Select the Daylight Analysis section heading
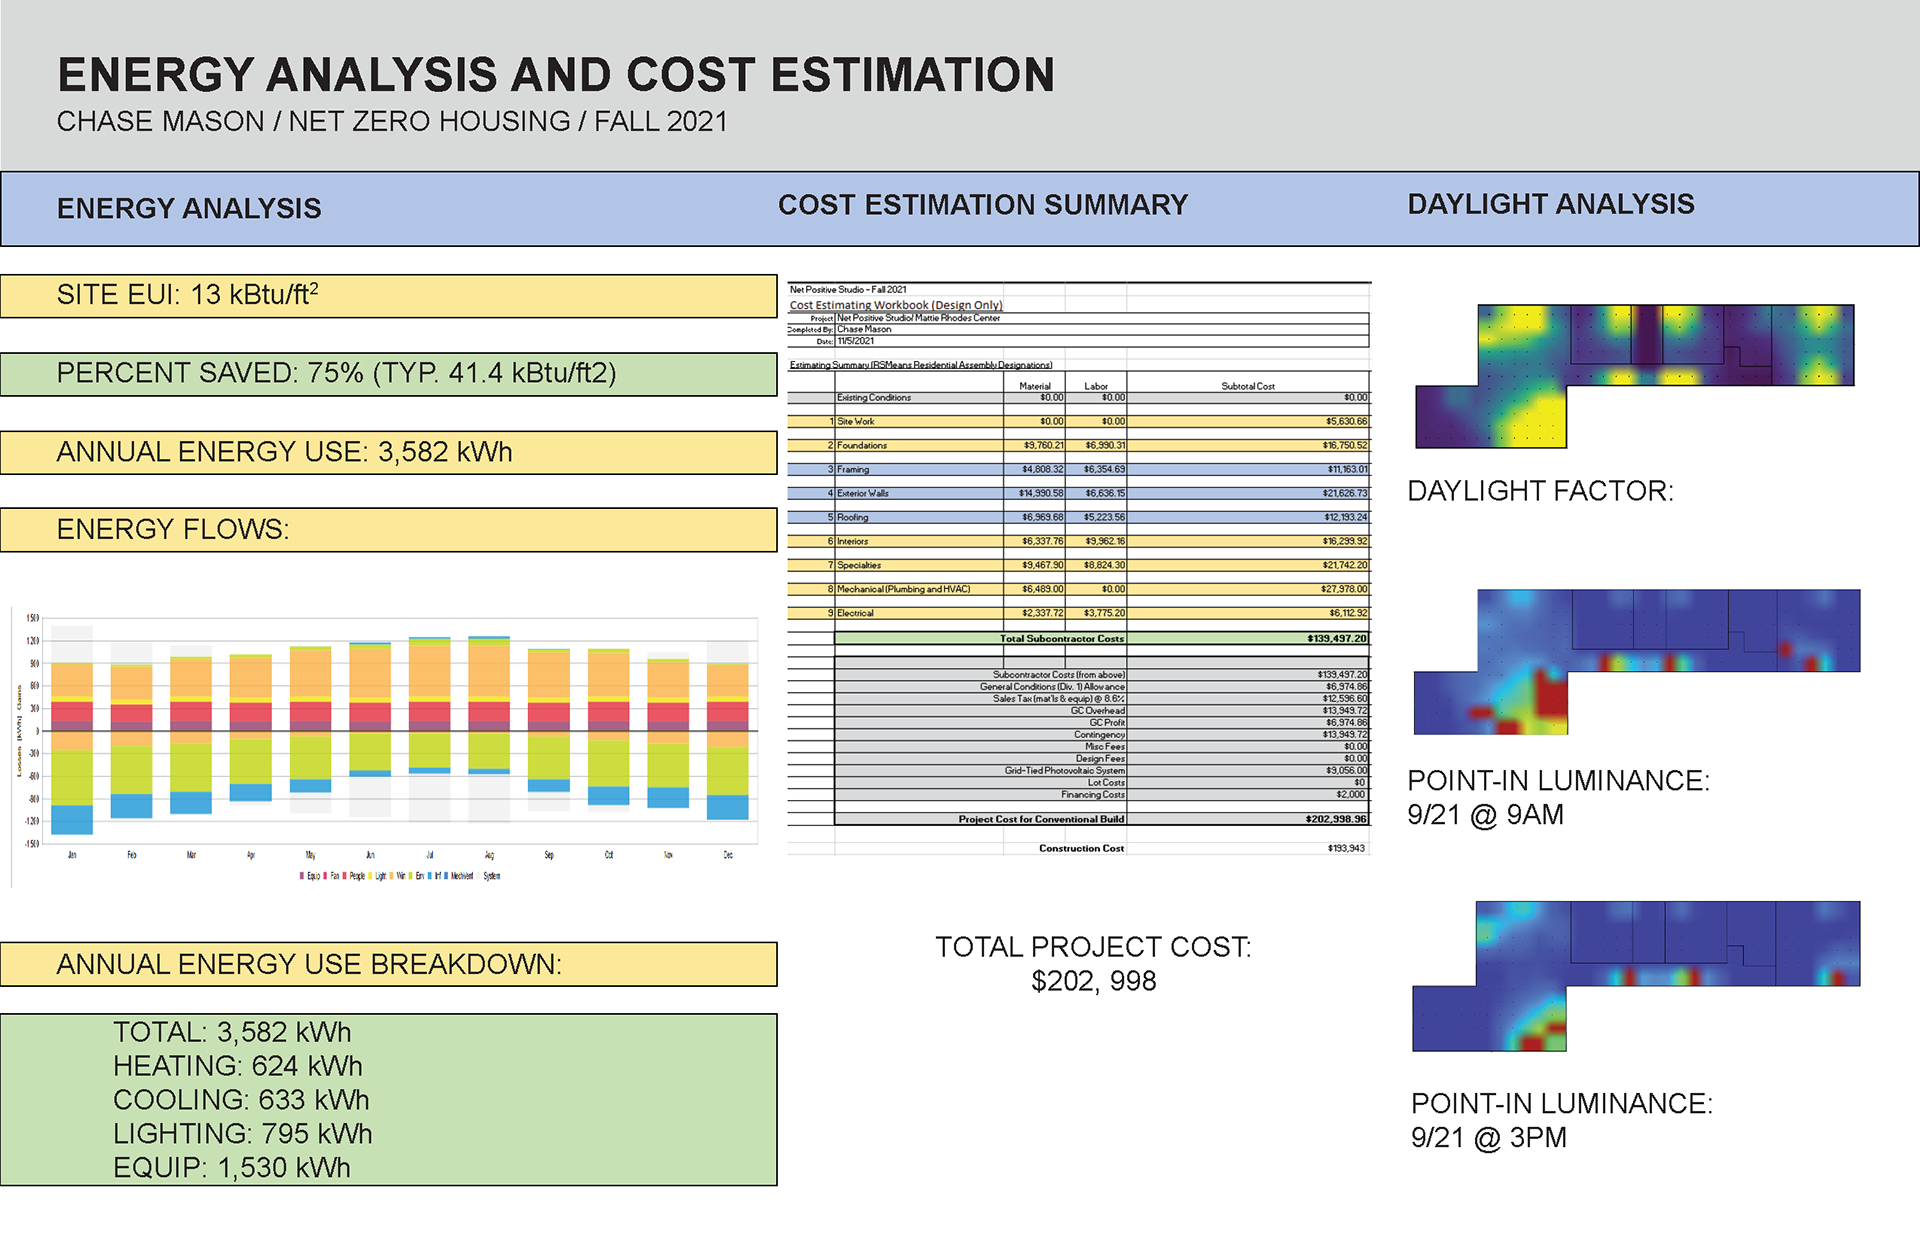Screen dimensions: 1920x1242 point(1550,204)
